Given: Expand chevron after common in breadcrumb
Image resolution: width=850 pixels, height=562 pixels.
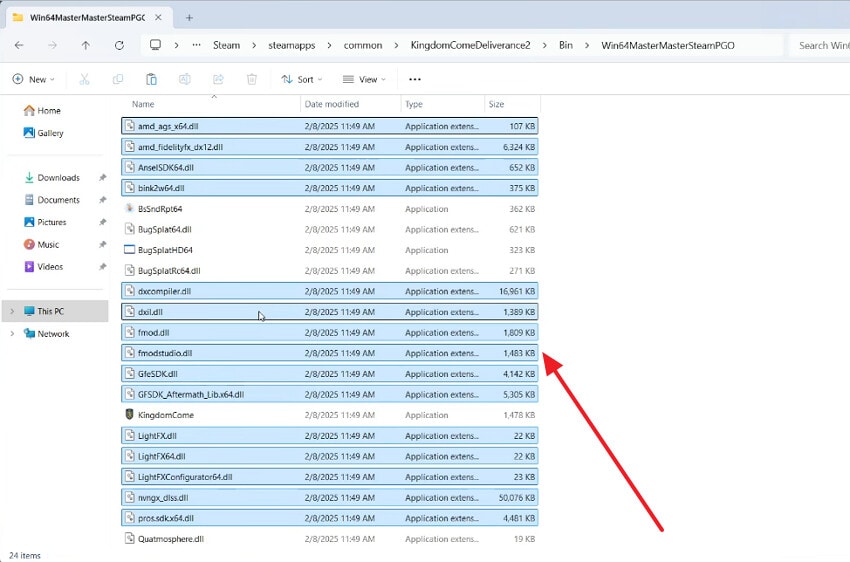Looking at the screenshot, I should 396,46.
